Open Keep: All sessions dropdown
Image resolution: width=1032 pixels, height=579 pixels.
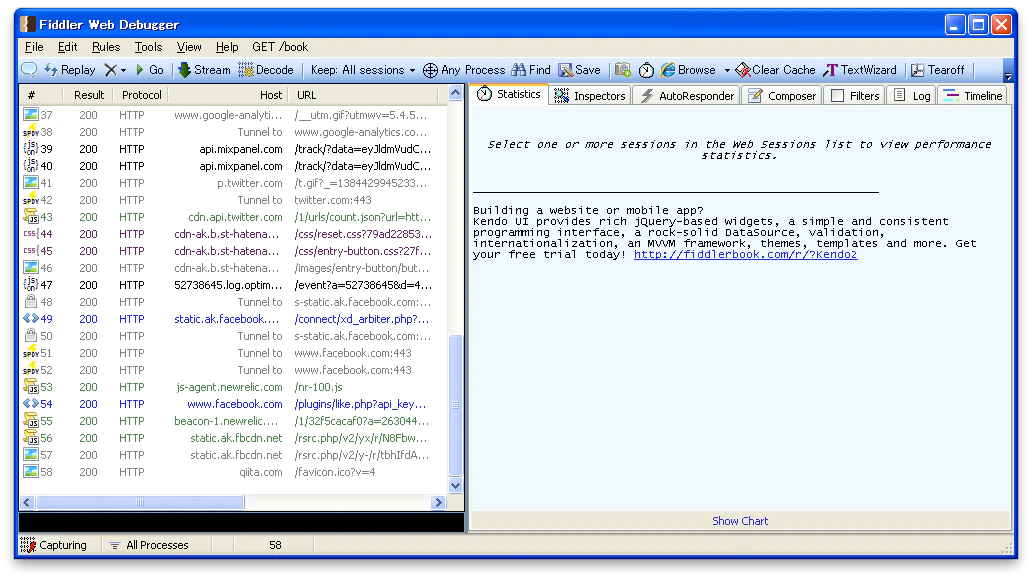pyautogui.click(x=363, y=70)
